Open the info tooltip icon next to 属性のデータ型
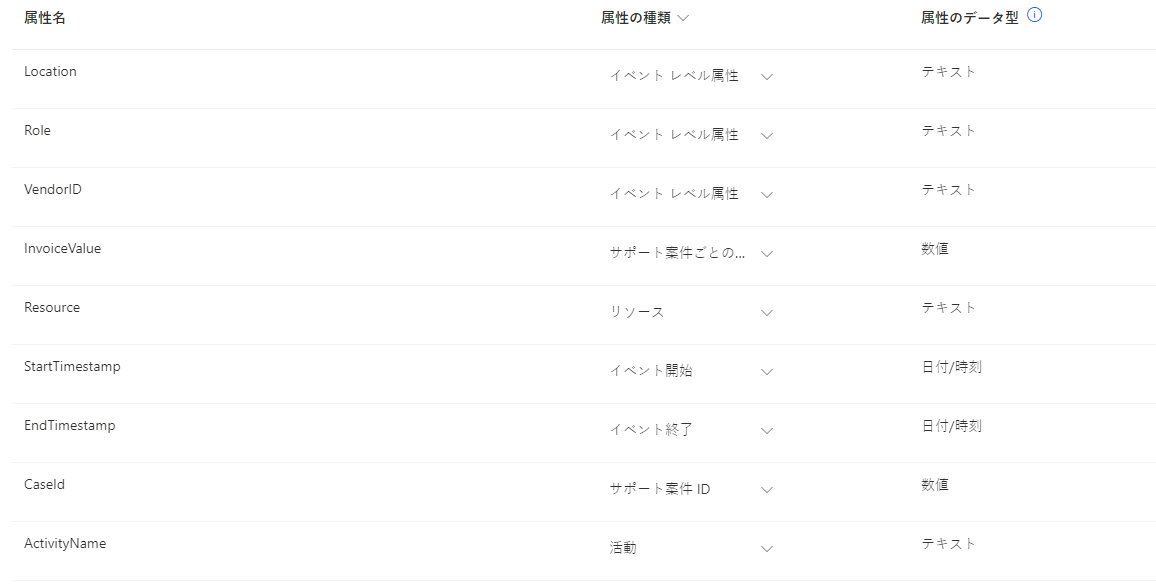The image size is (1156, 586). coord(1035,14)
